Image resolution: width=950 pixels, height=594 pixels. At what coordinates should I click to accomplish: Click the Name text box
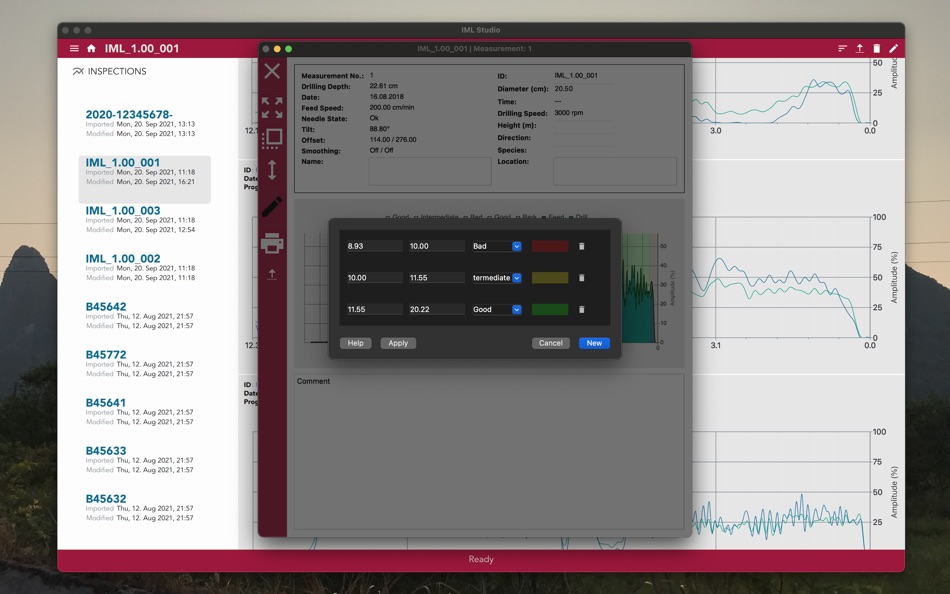pyautogui.click(x=430, y=172)
